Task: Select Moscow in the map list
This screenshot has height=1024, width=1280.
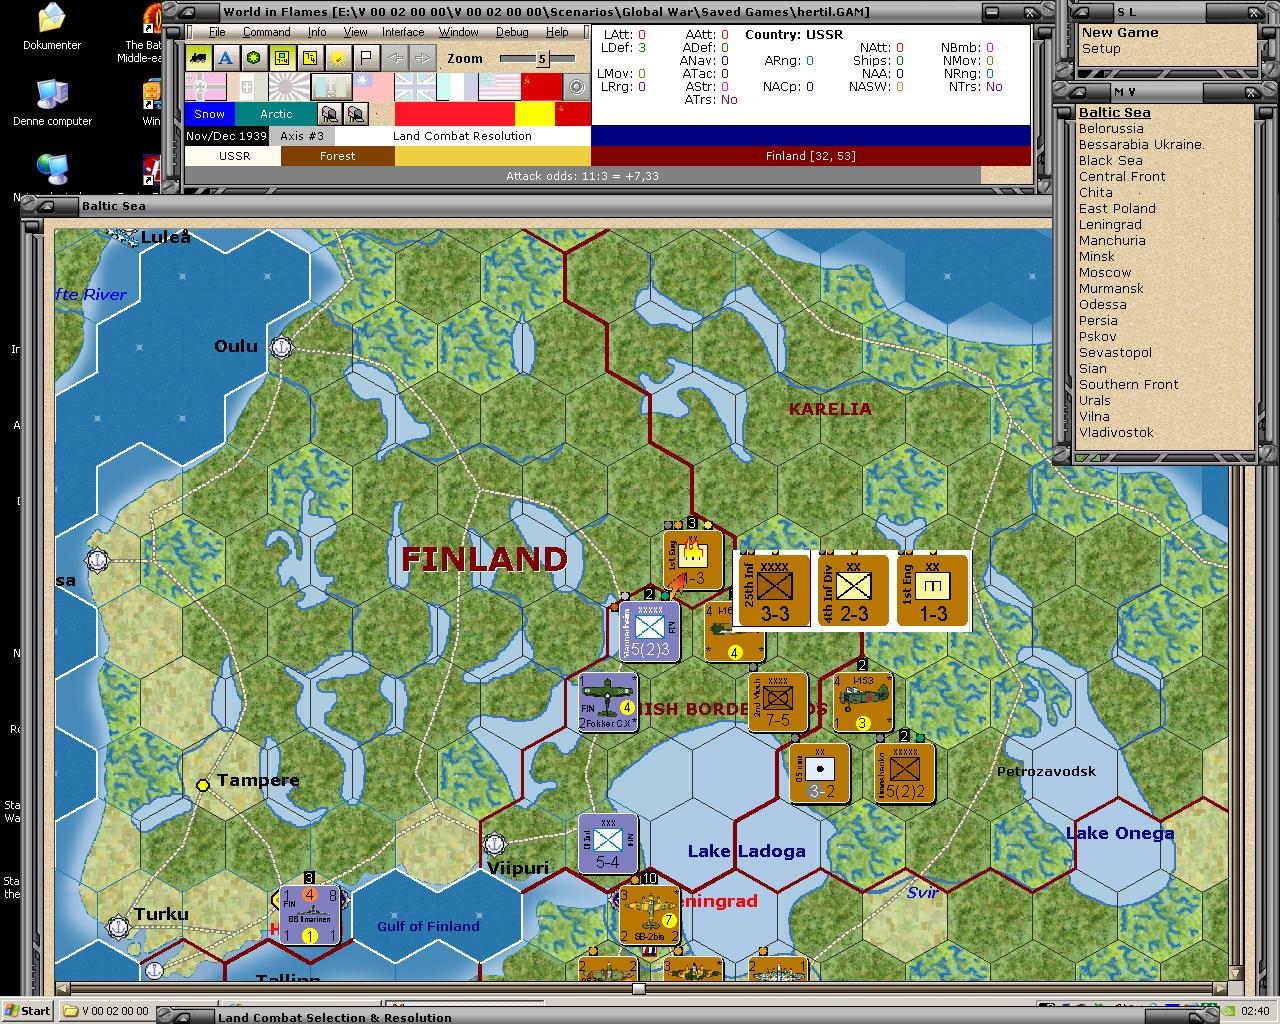Action: [x=1105, y=273]
